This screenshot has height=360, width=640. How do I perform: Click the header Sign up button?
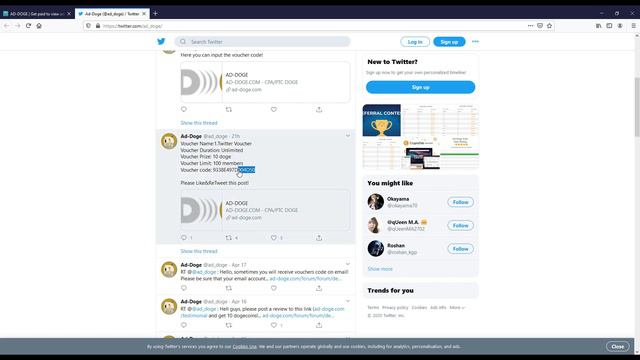[x=449, y=42]
